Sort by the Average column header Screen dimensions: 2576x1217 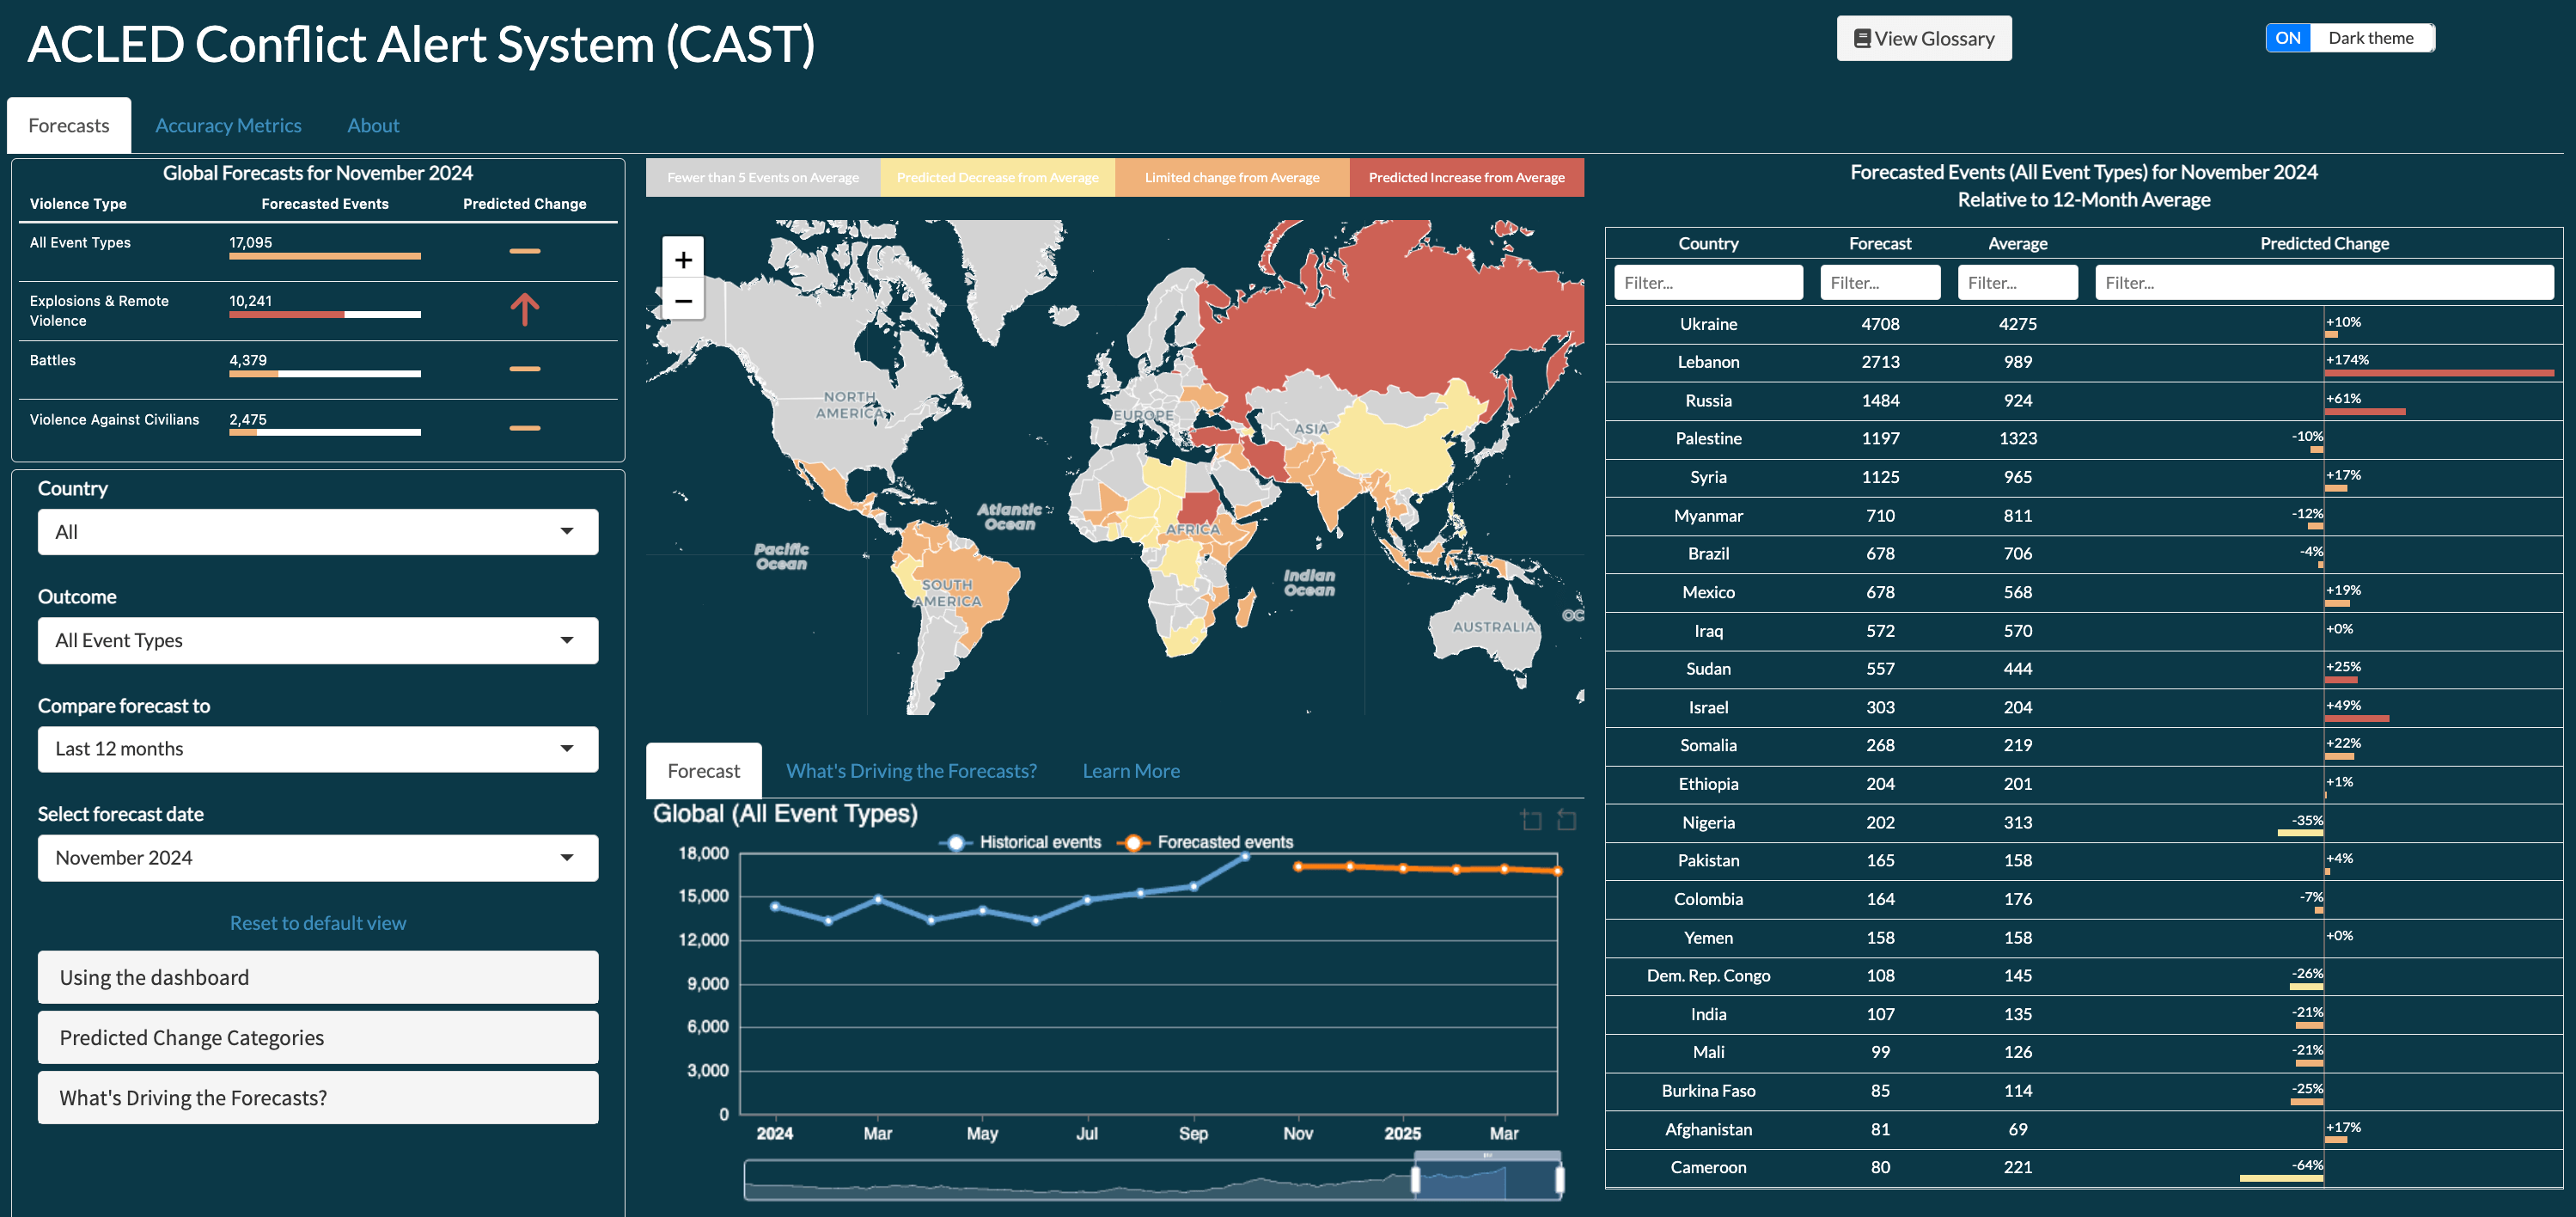click(2018, 243)
